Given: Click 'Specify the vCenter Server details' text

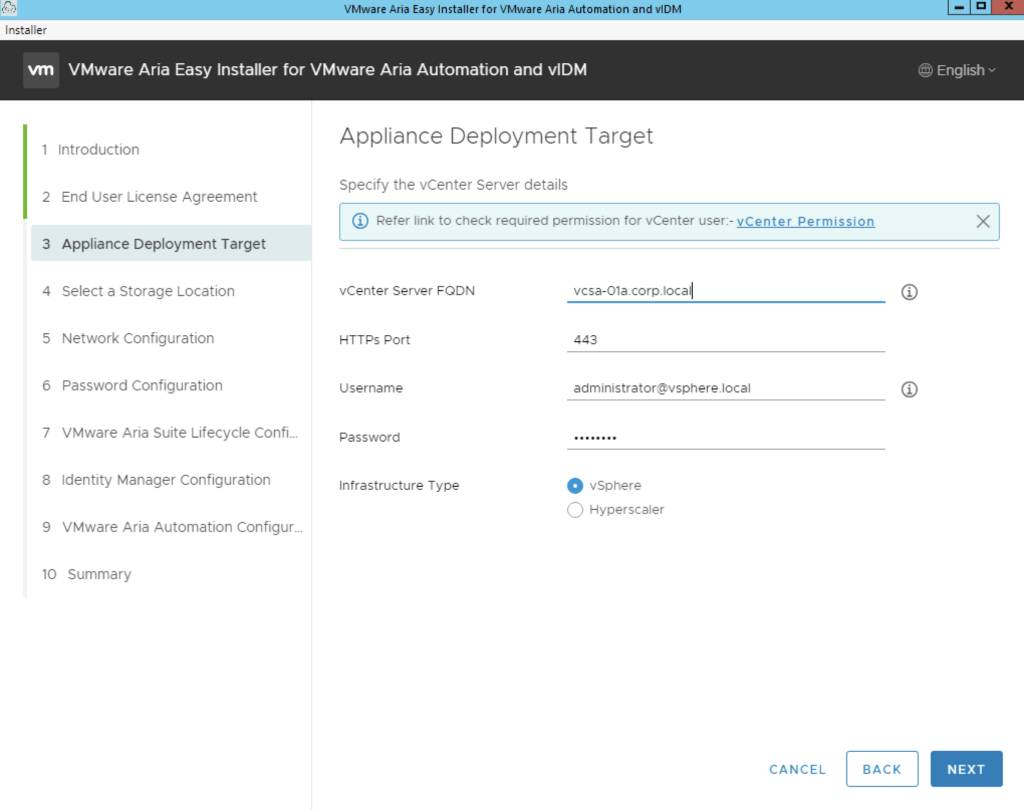Looking at the screenshot, I should tap(453, 185).
